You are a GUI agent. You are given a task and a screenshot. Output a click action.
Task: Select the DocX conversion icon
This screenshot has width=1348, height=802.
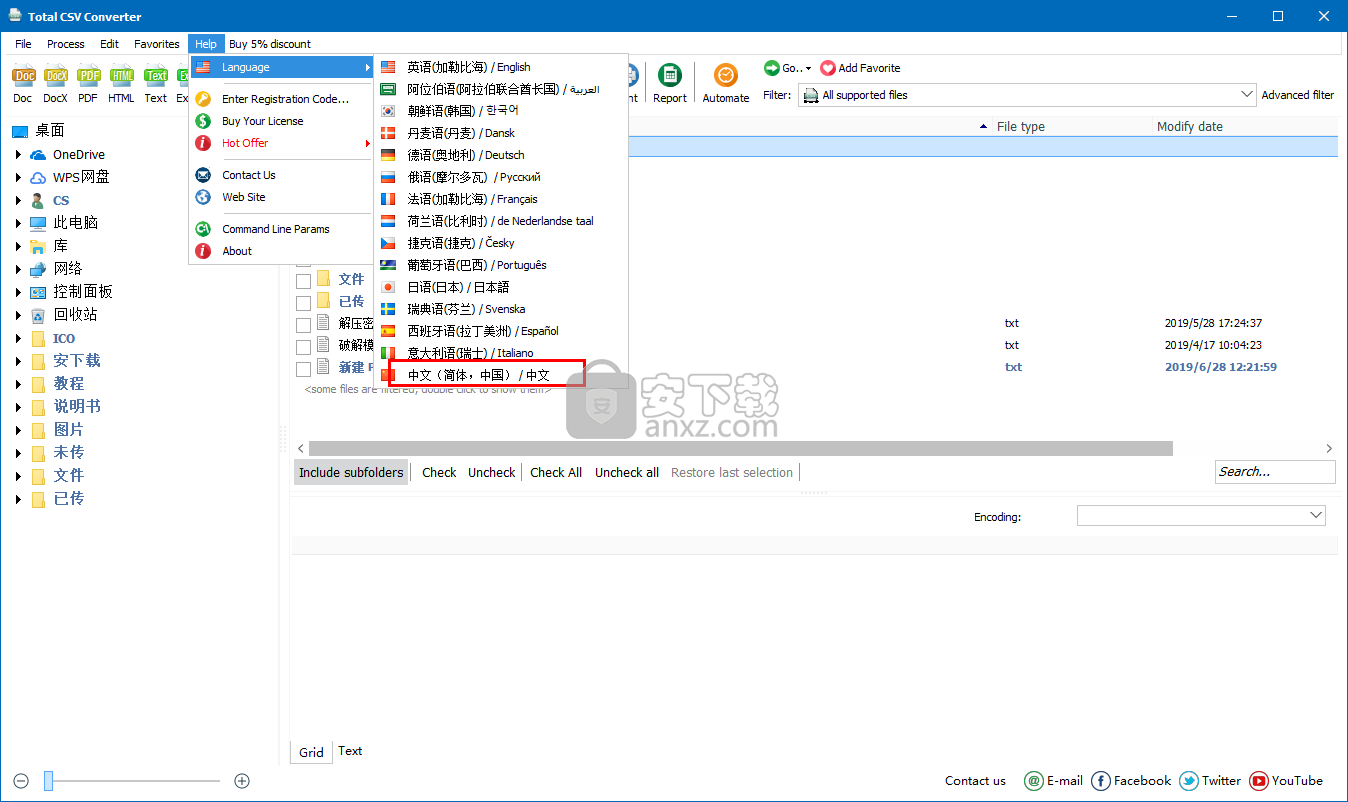[56, 76]
